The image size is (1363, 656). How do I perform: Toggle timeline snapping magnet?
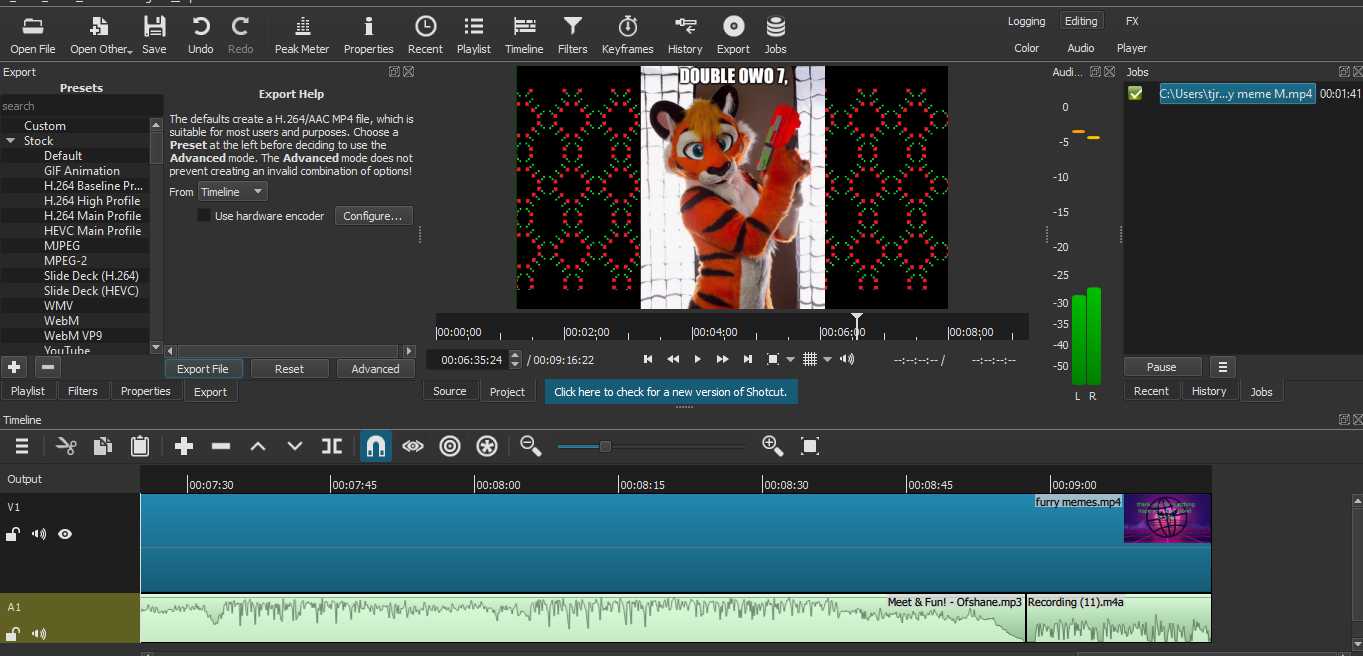376,447
